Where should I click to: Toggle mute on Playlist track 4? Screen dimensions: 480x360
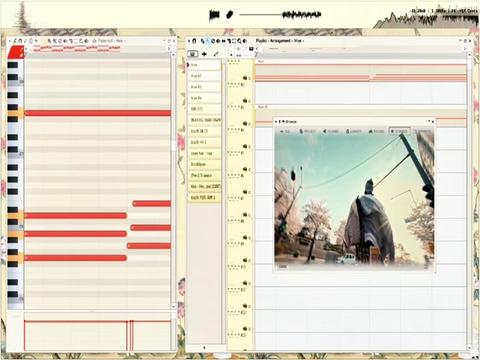coord(245,146)
